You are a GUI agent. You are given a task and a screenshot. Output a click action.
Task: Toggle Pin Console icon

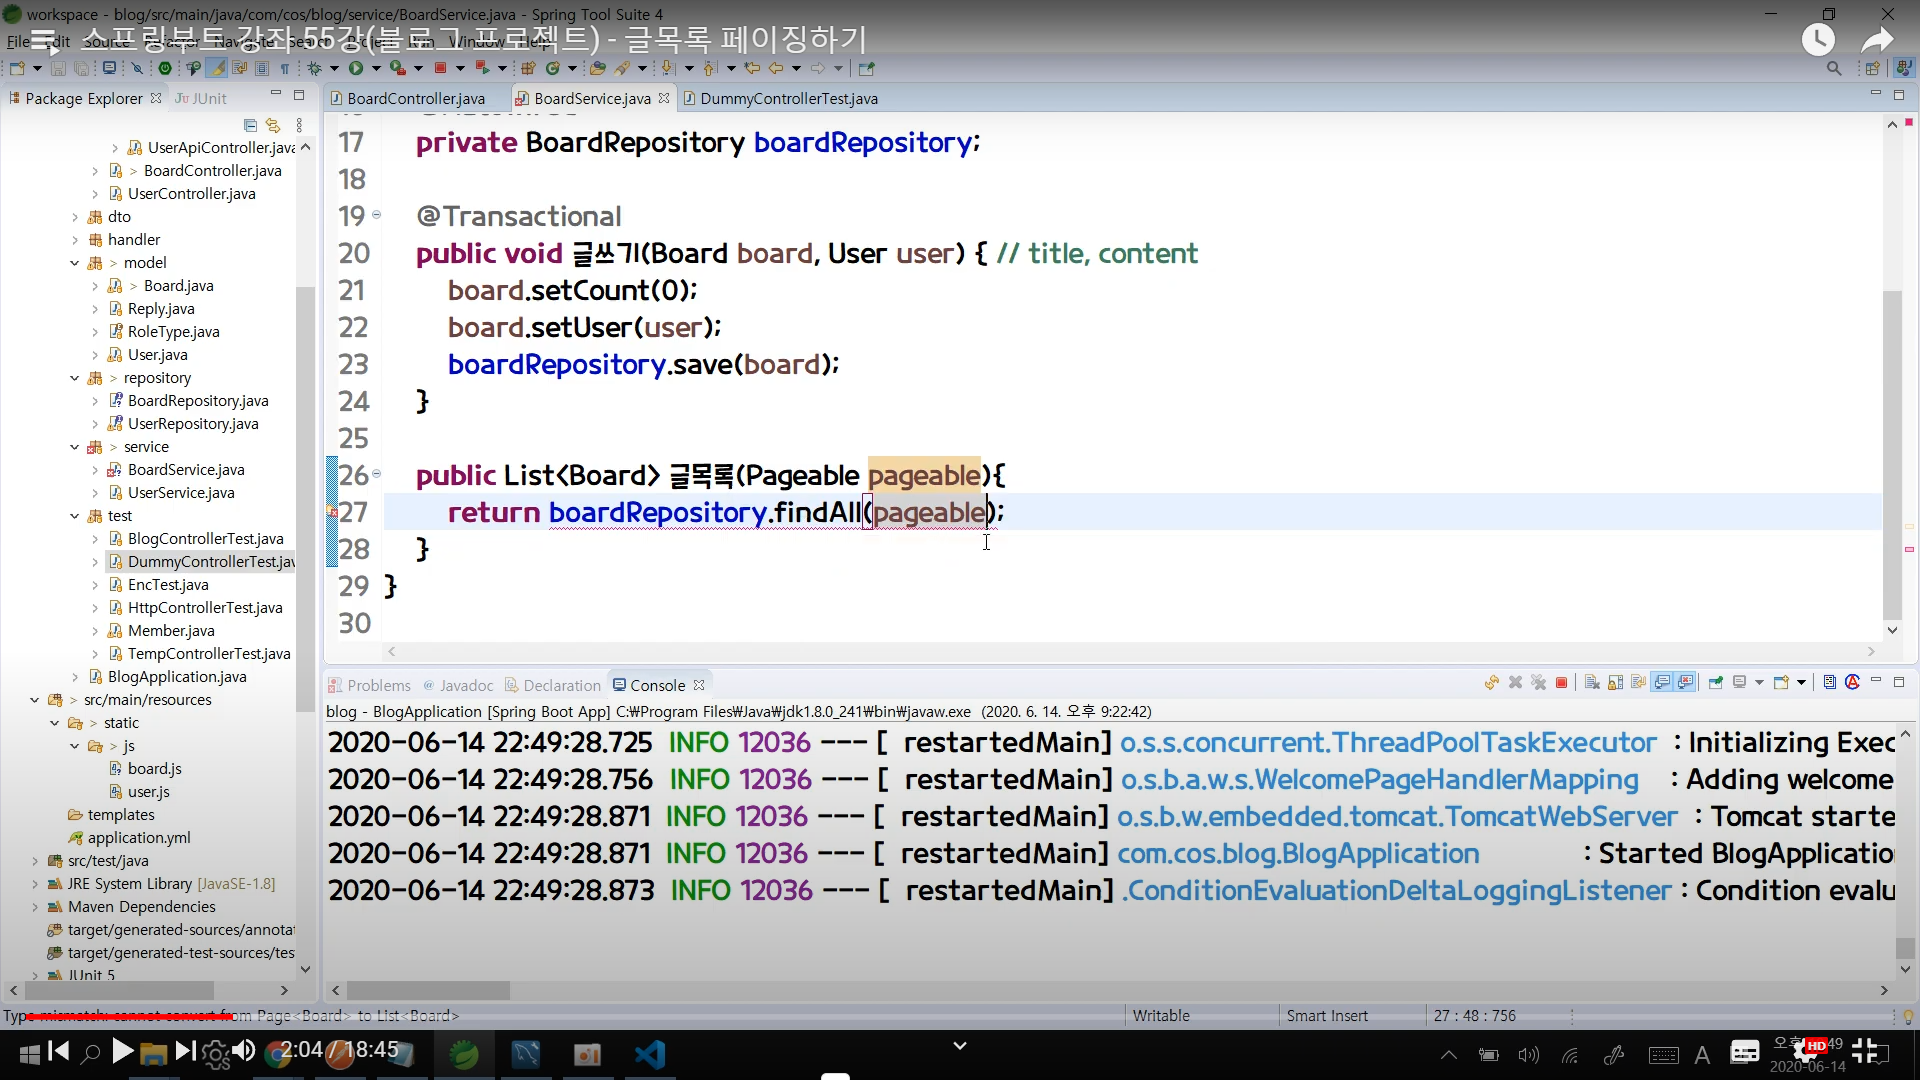(1716, 683)
